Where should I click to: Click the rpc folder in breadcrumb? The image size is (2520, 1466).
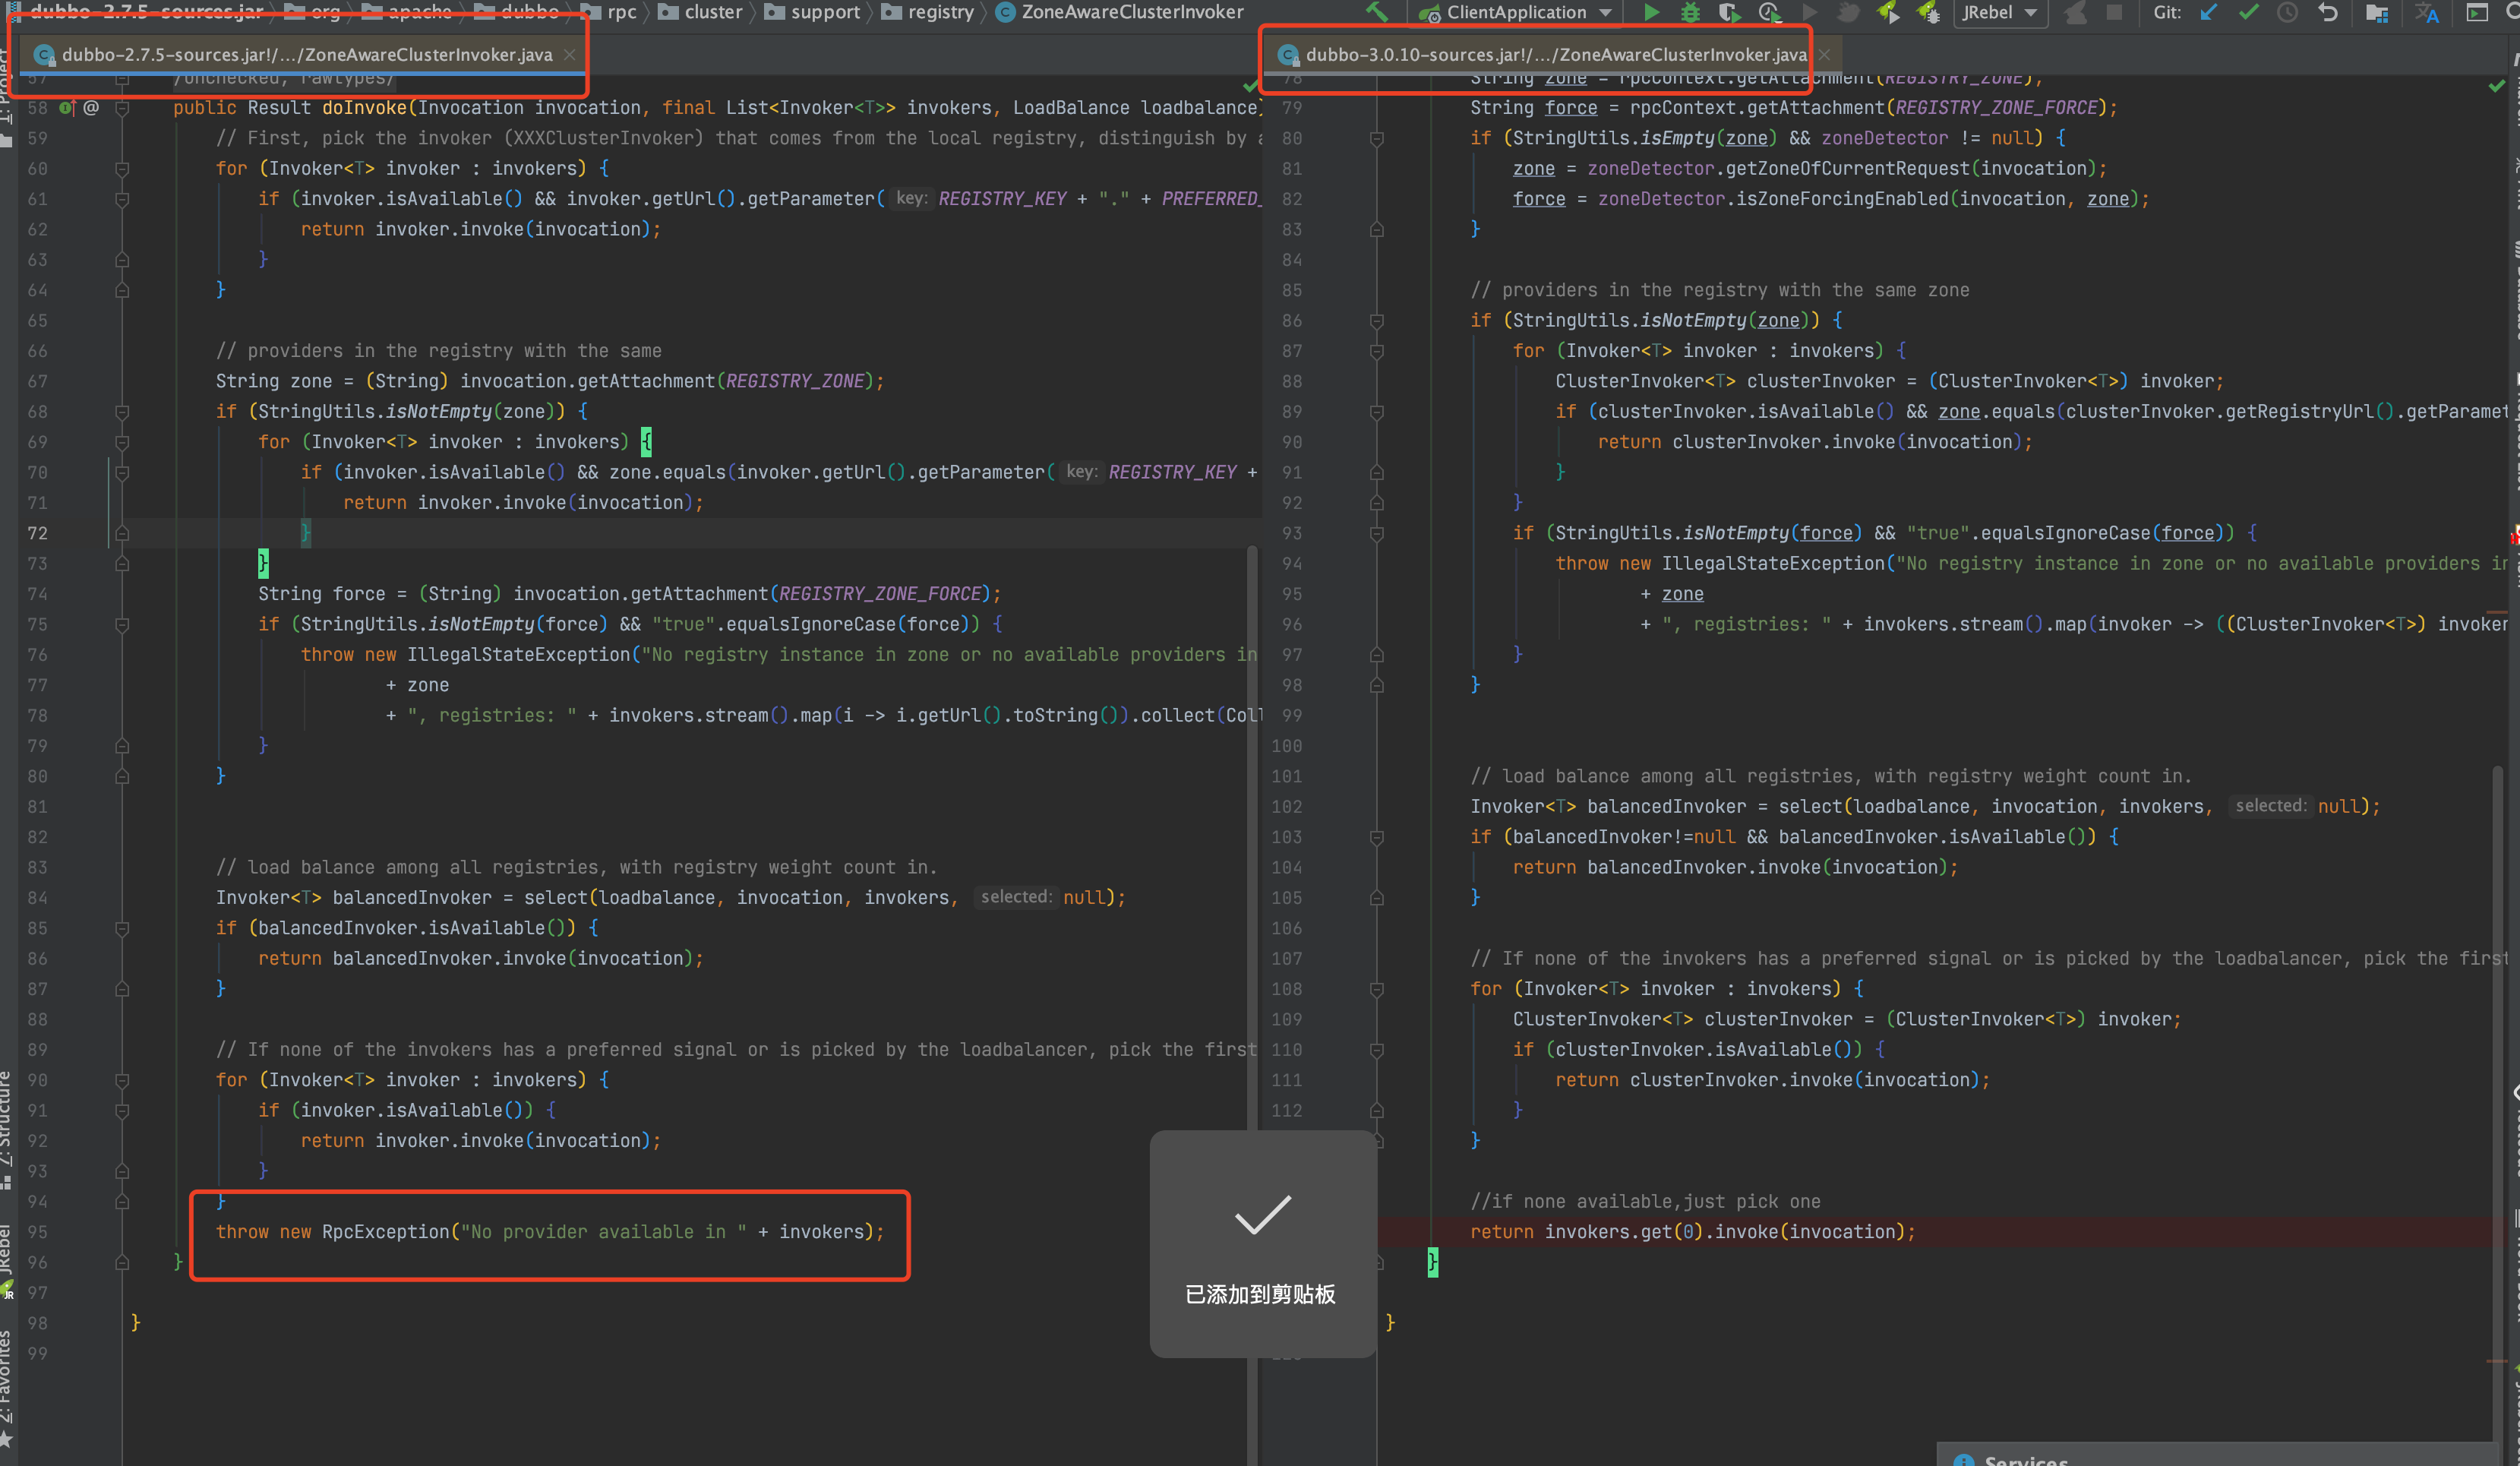point(609,12)
